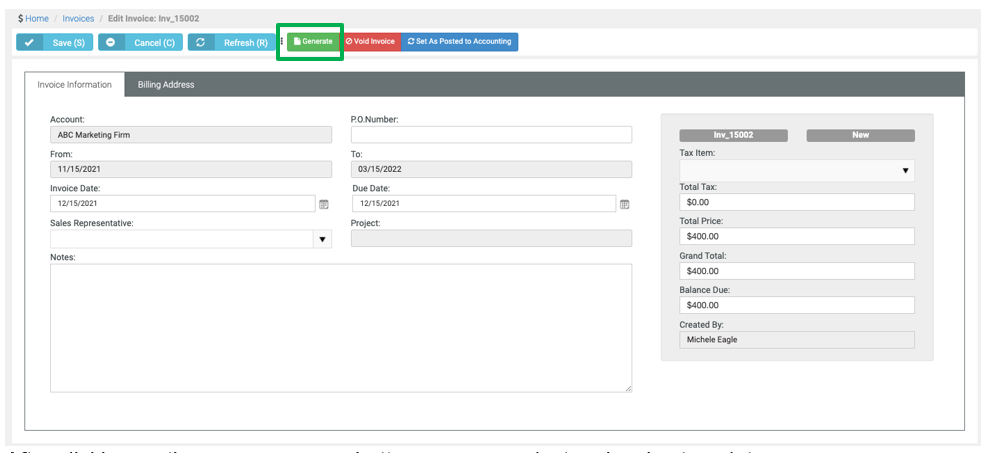Screen dimensions: 986x453
Task: Click the Save checkmark icon
Action: click(29, 42)
